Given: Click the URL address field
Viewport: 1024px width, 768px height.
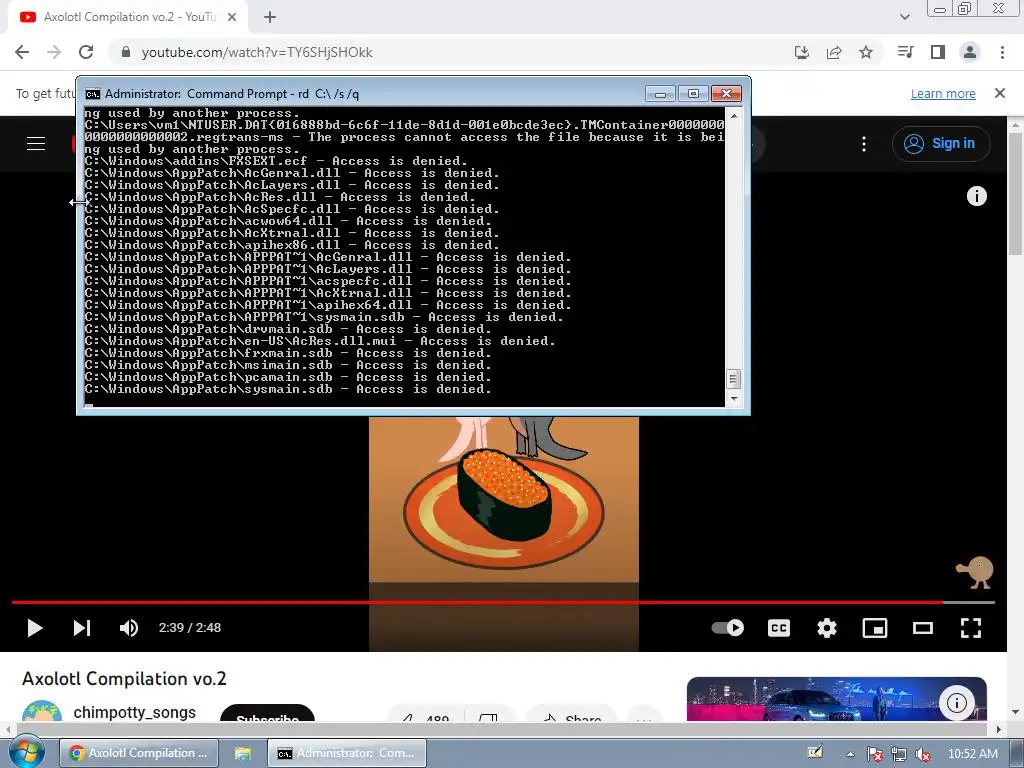Looking at the screenshot, I should (451, 52).
